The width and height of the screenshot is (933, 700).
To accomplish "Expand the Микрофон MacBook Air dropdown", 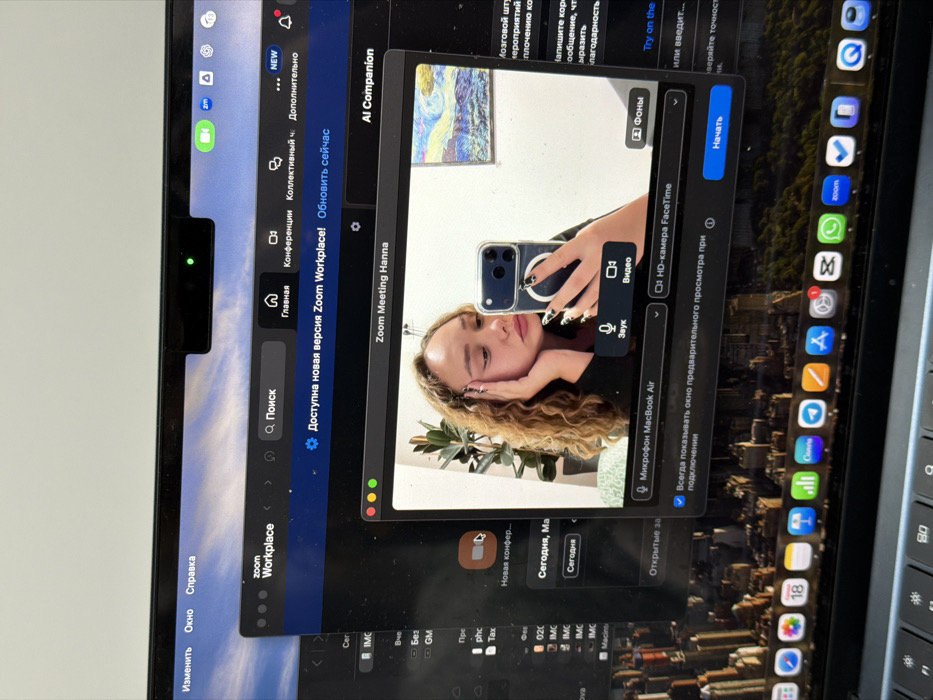I will tap(647, 402).
